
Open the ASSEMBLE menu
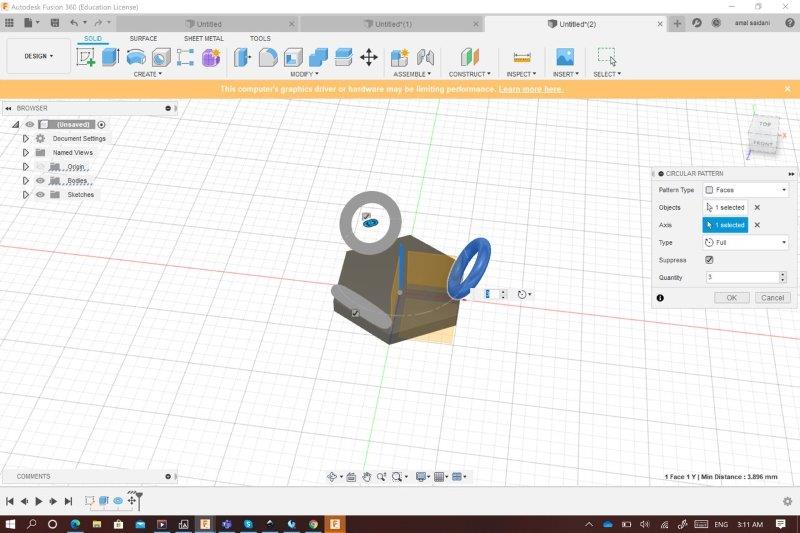(412, 74)
